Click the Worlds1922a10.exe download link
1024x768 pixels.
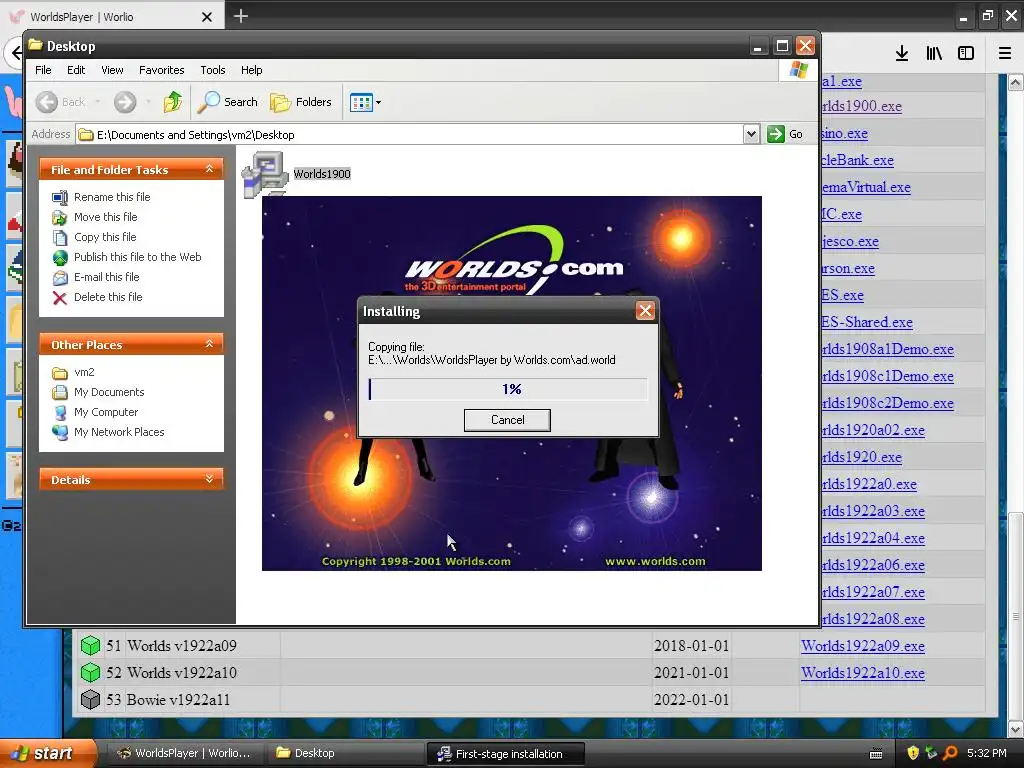(863, 673)
